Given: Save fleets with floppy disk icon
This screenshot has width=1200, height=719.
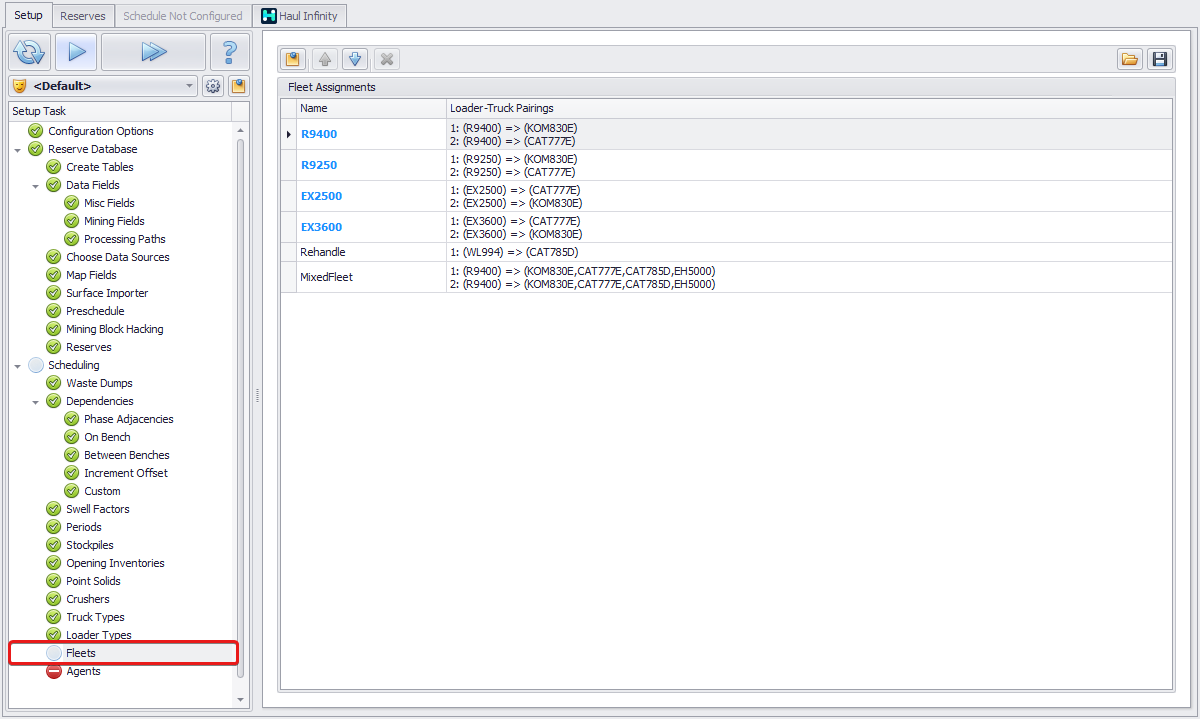Looking at the screenshot, I should tap(1160, 59).
